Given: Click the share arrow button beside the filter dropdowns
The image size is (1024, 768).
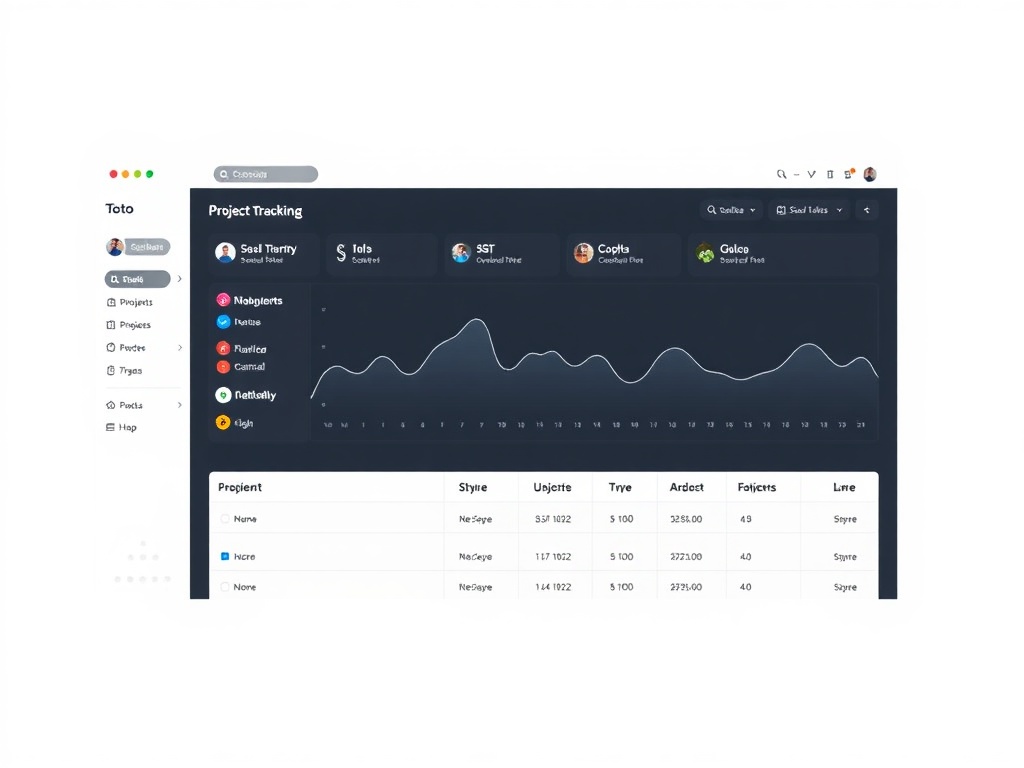Looking at the screenshot, I should coord(866,210).
